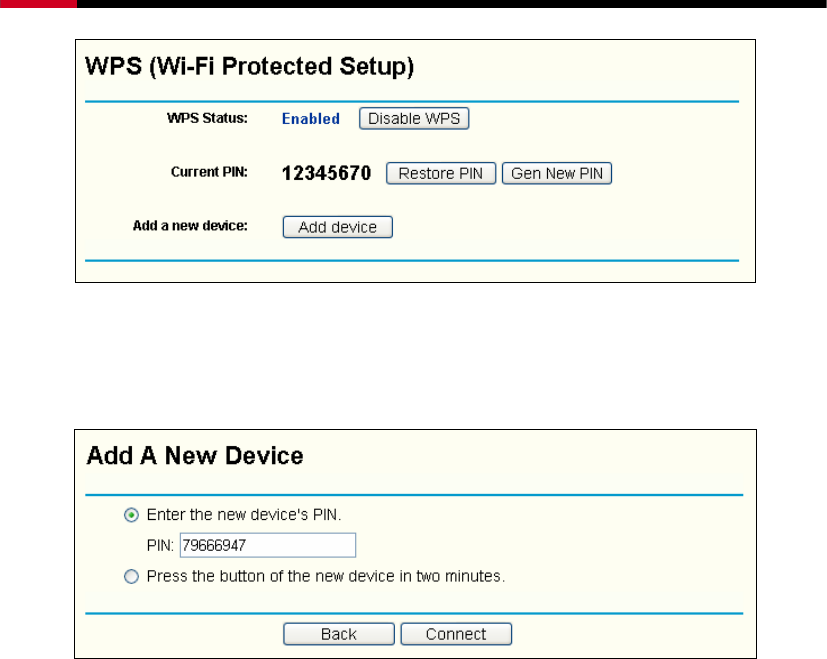Click the Enter the new device's PIN label text
This screenshot has height=659, width=827.
pyautogui.click(x=244, y=514)
